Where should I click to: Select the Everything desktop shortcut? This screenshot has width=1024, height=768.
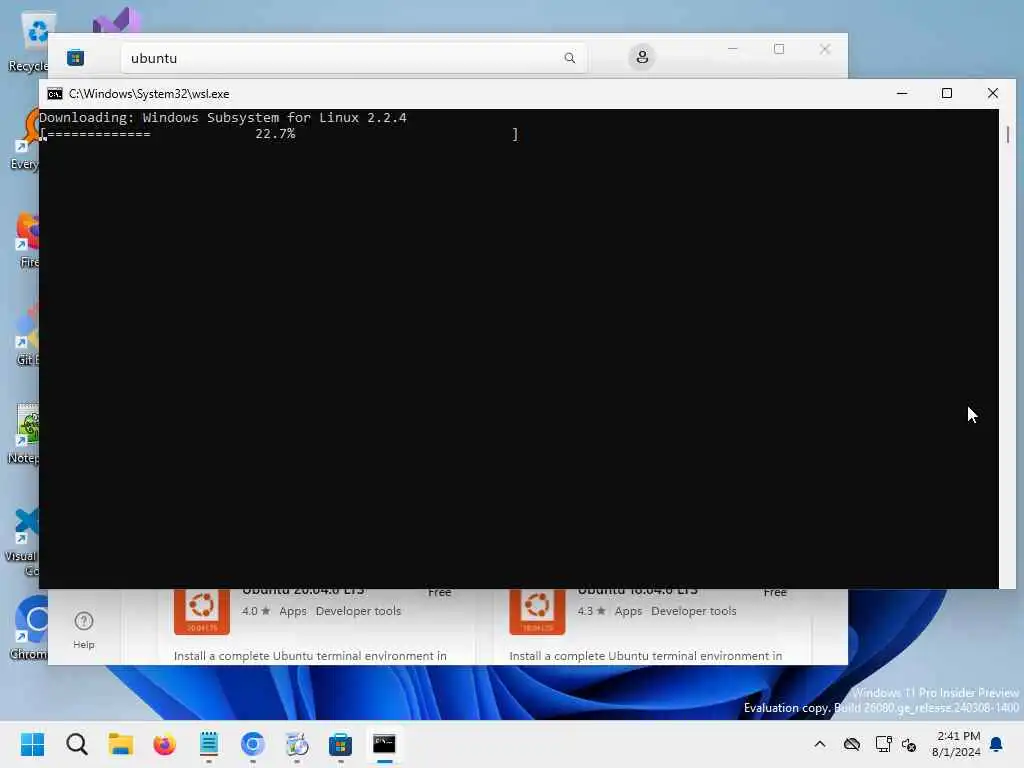(x=25, y=140)
